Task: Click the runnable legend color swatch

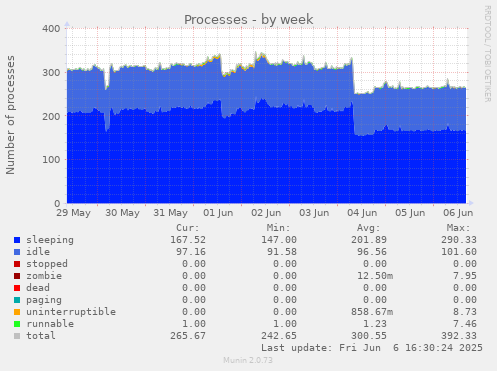Action: point(17,324)
